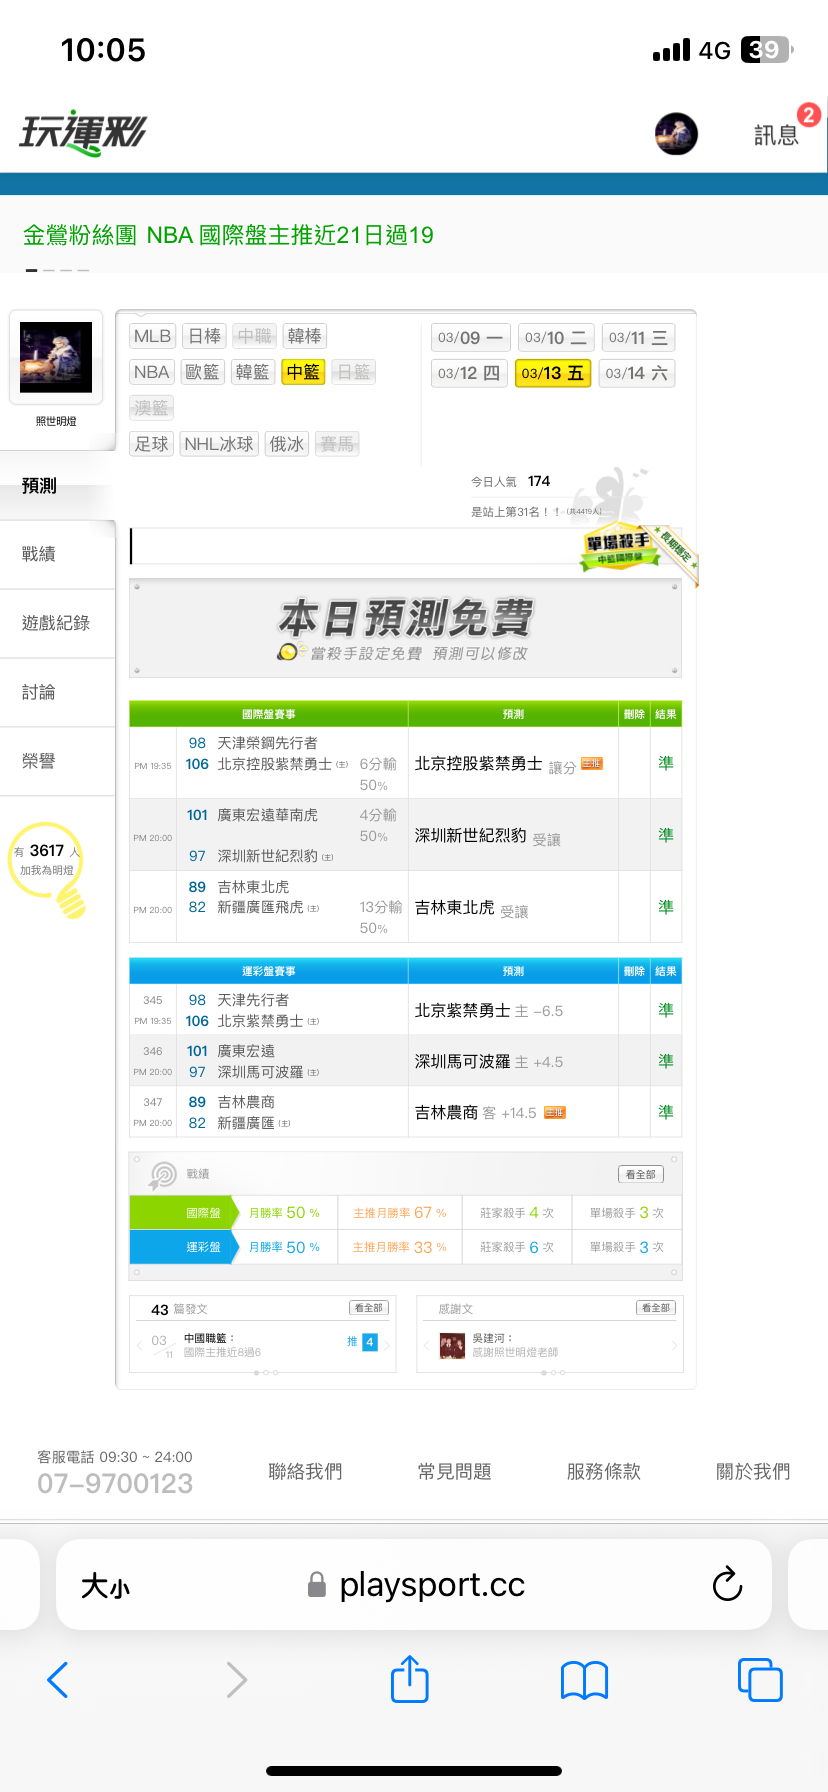Image resolution: width=828 pixels, height=1792 pixels.
Task: Select the 足球 league tab
Action: coord(152,444)
